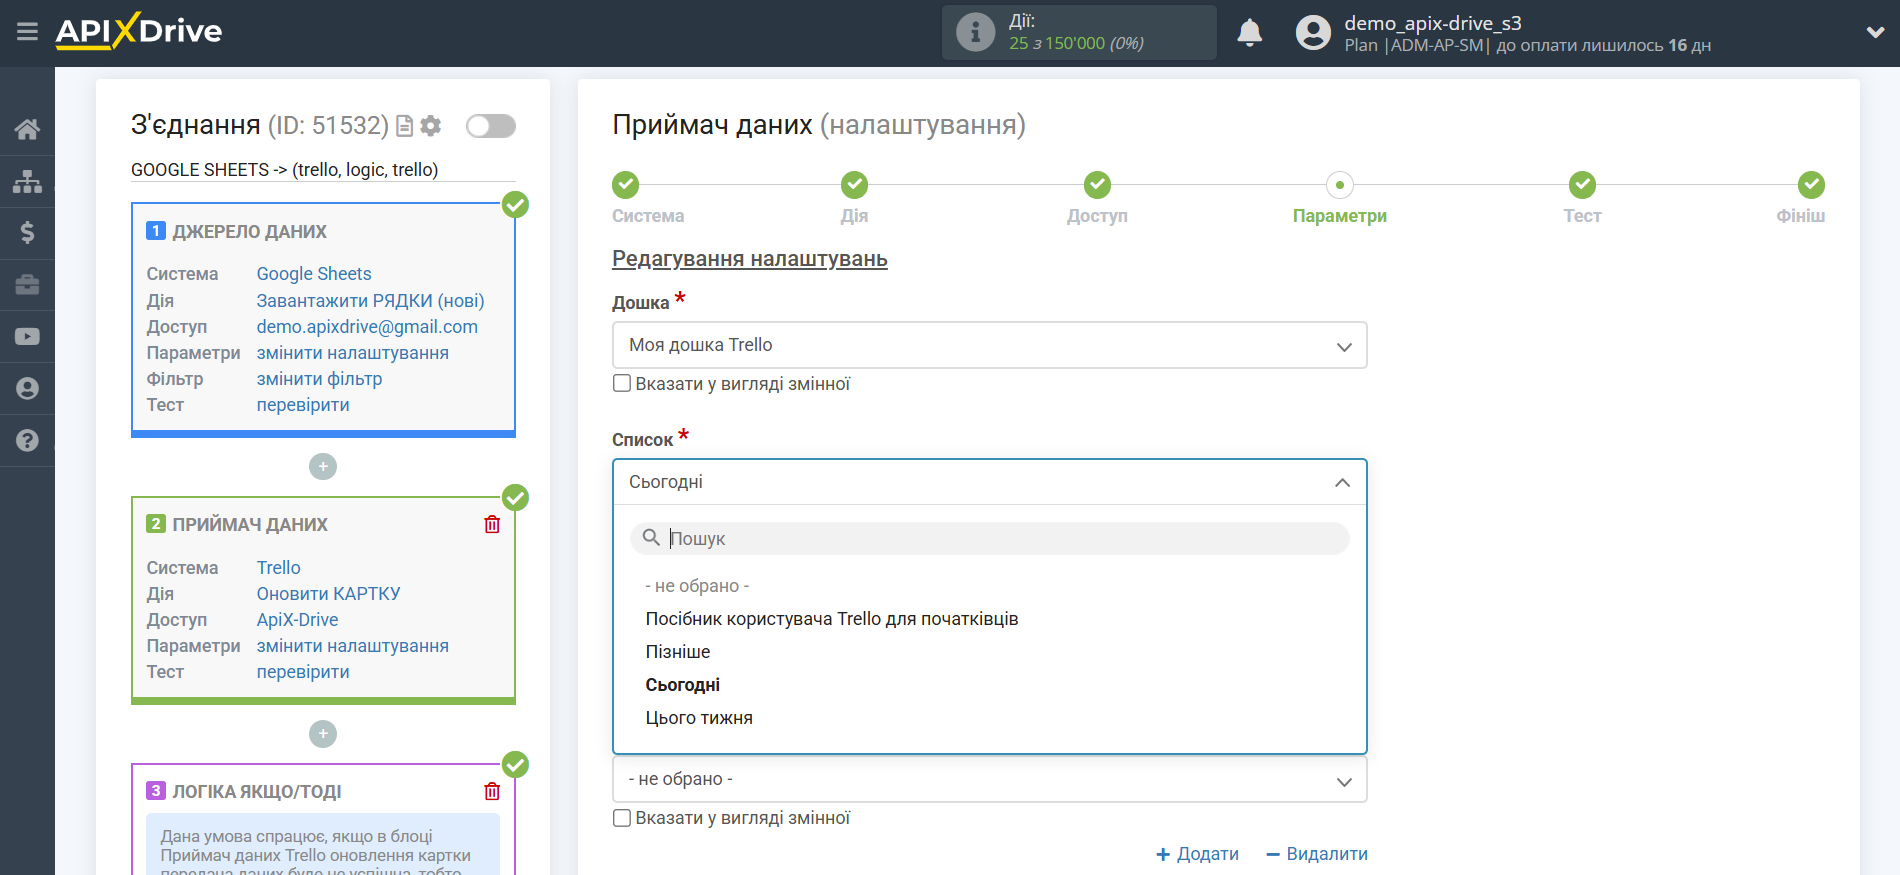Go to Home in the sidebar
Image resolution: width=1900 pixels, height=875 pixels.
[x=27, y=129]
